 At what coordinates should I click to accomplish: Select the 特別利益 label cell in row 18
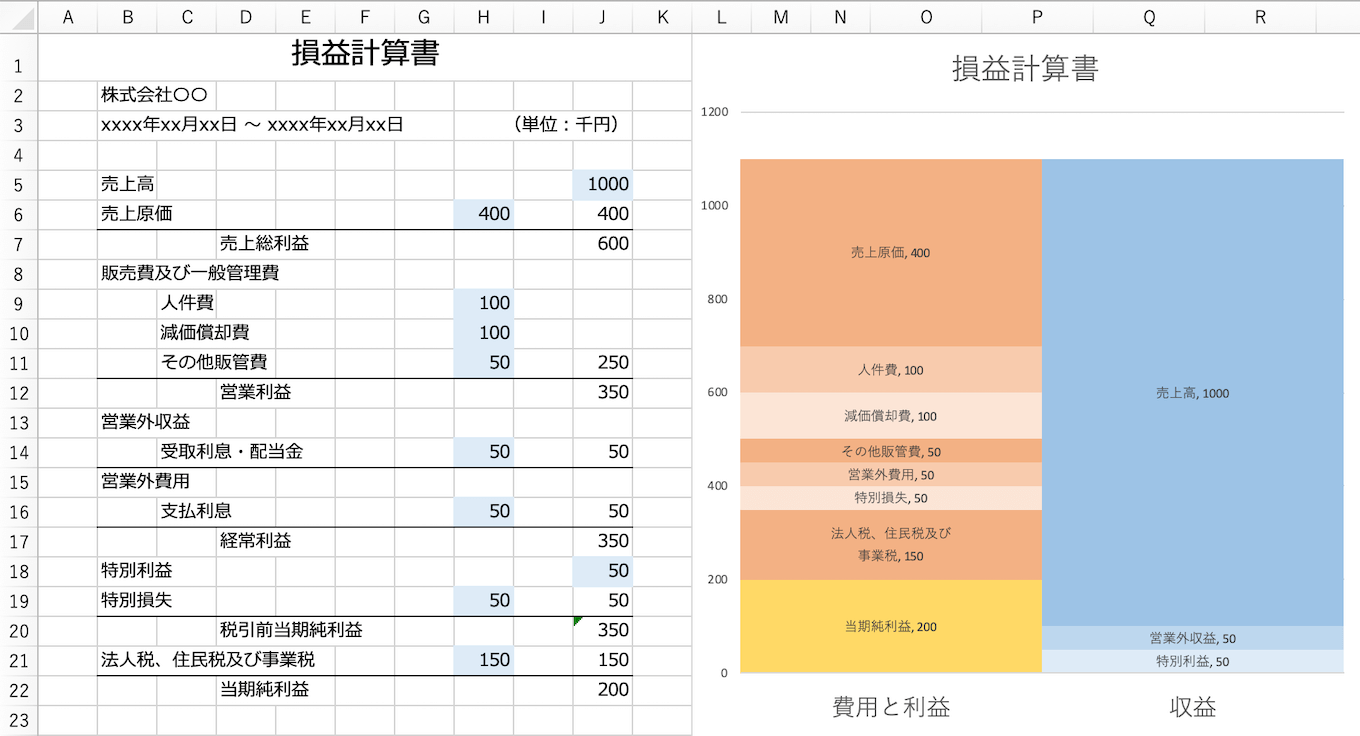[x=136, y=571]
